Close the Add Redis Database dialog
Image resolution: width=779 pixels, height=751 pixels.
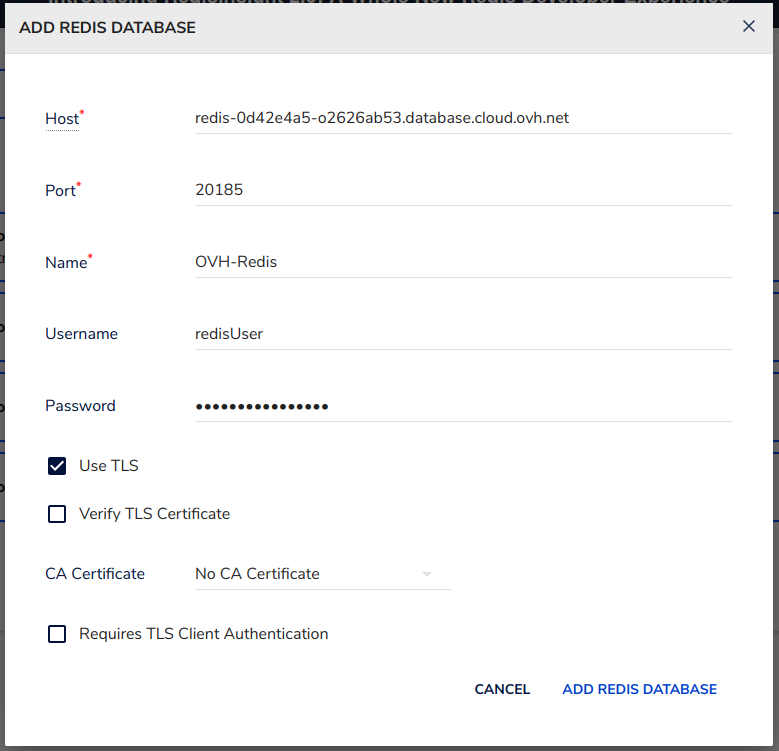click(748, 27)
